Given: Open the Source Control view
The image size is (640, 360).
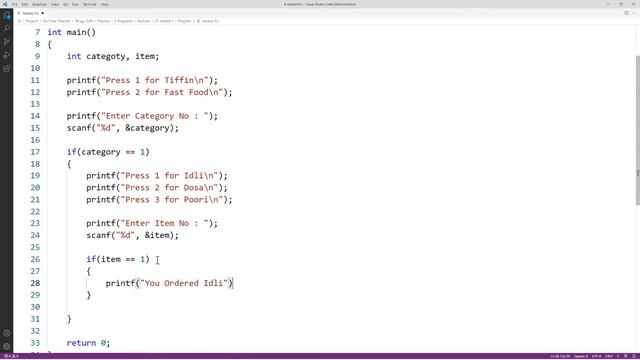Looking at the screenshot, I should click(x=7, y=42).
